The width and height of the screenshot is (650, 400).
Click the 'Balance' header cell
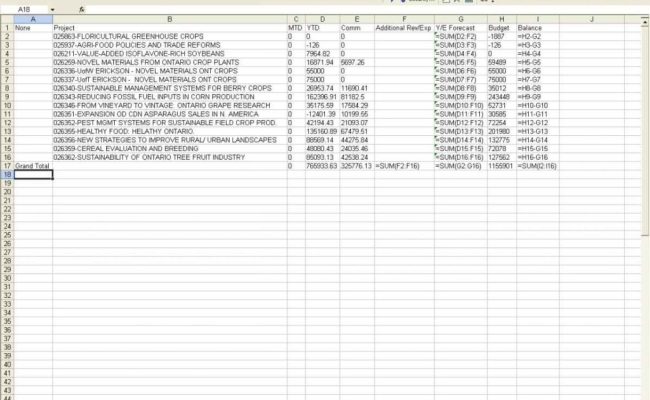click(538, 28)
